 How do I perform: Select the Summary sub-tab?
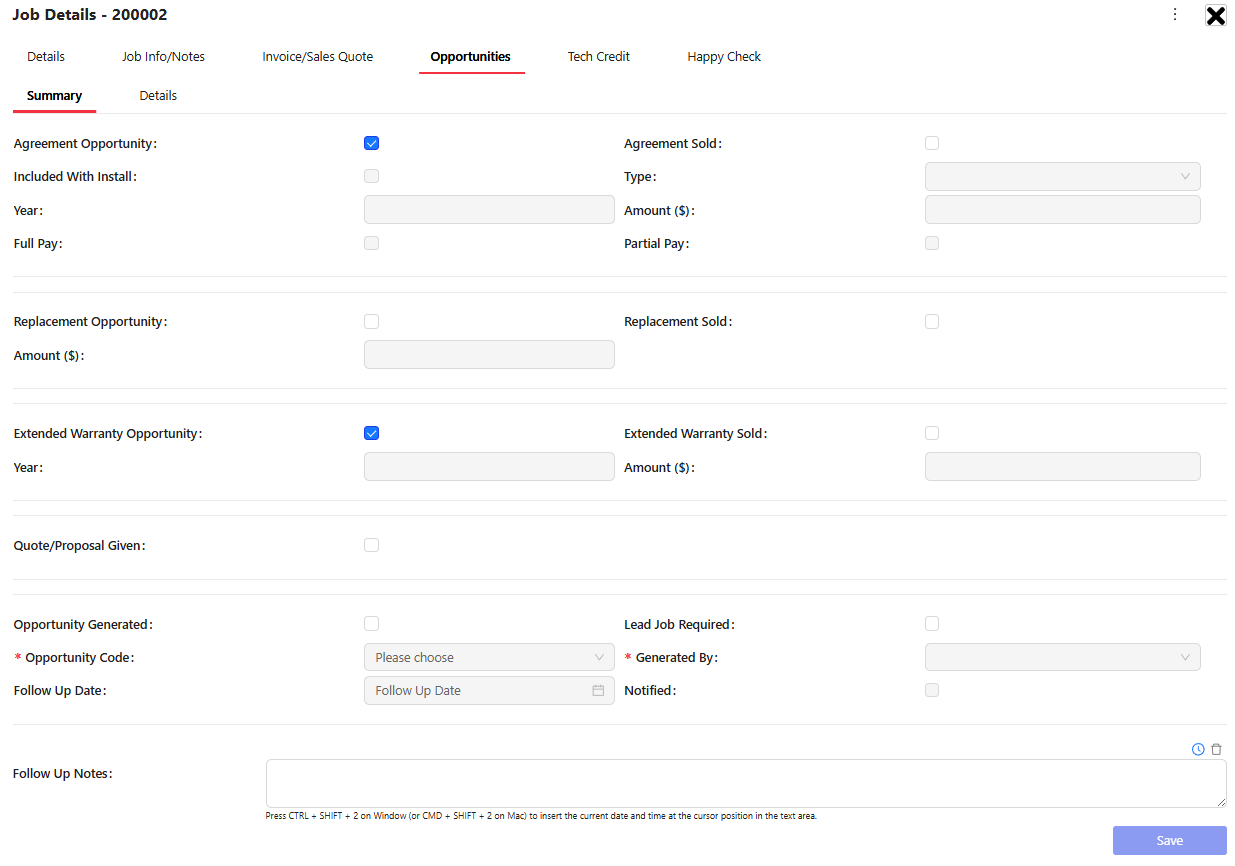click(x=55, y=96)
